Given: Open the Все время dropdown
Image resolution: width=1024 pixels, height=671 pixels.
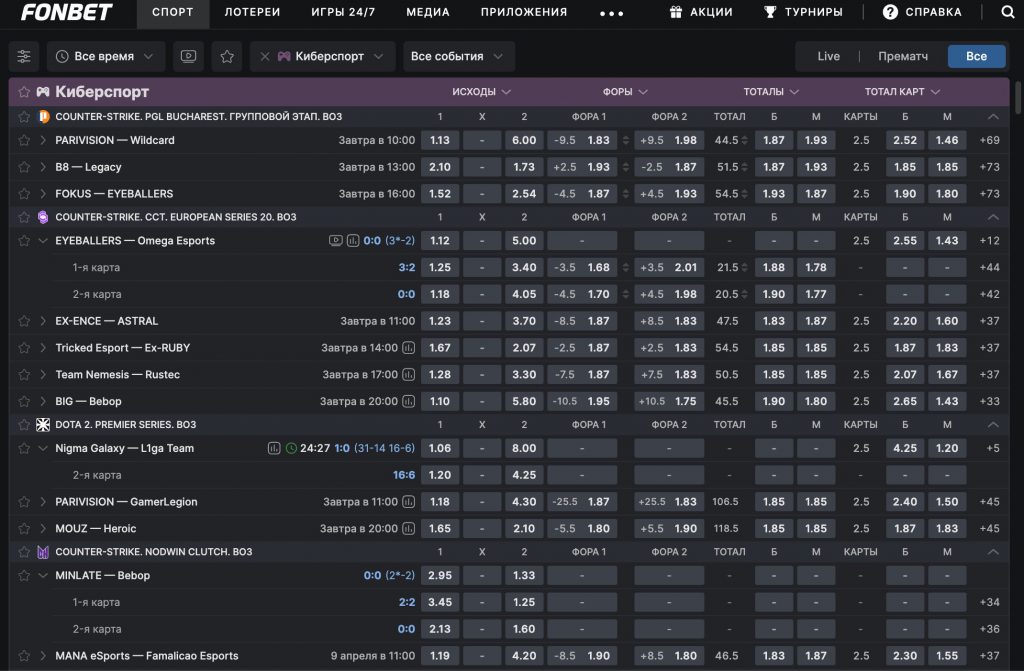Looking at the screenshot, I should (104, 56).
